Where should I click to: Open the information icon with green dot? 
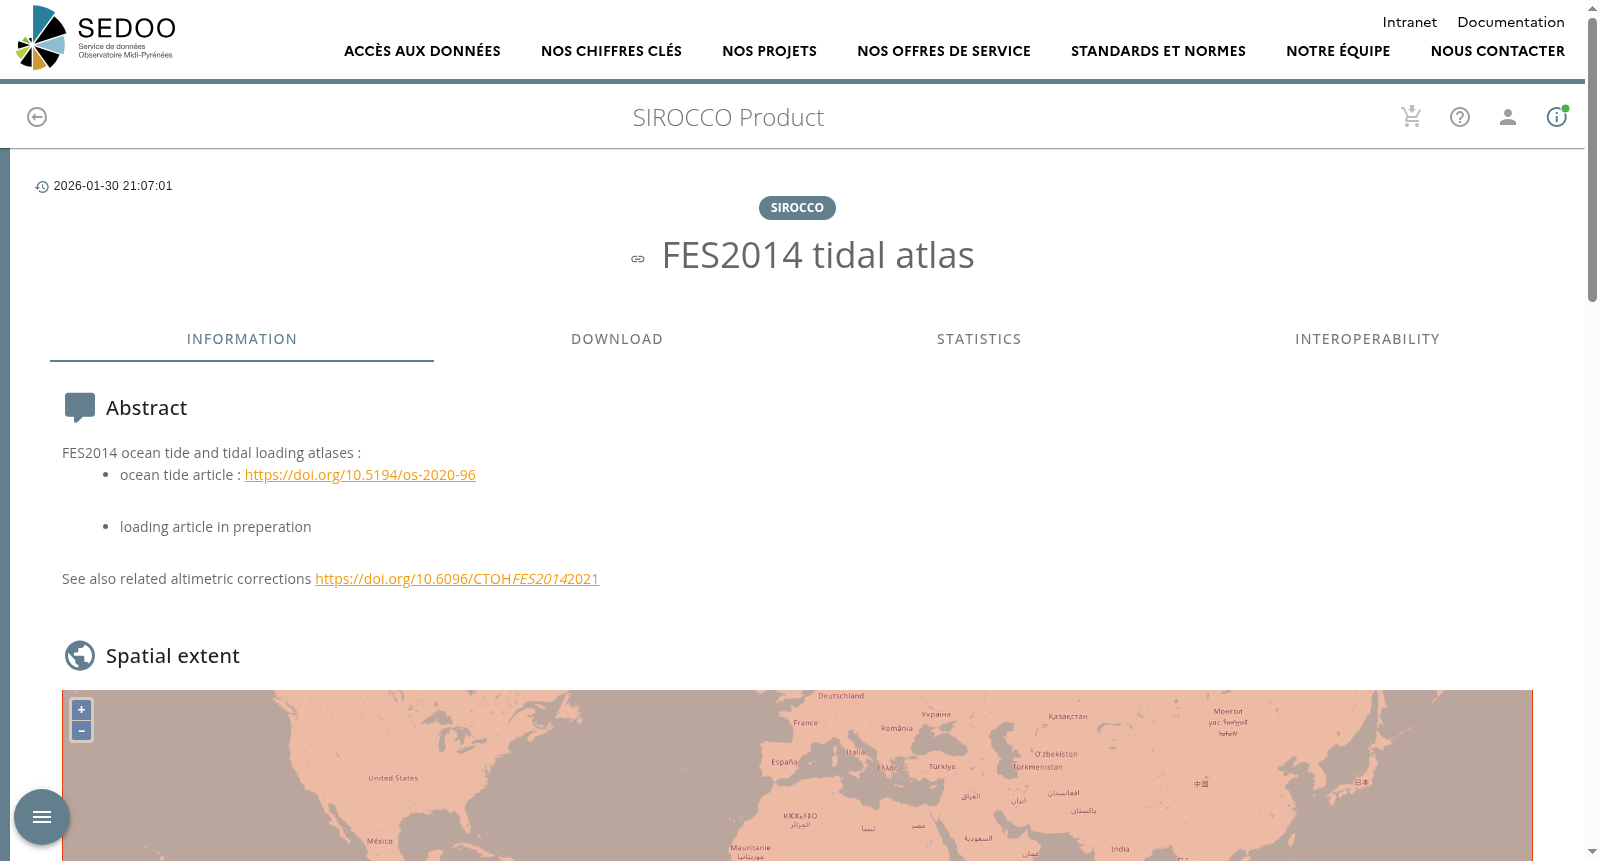1557,116
